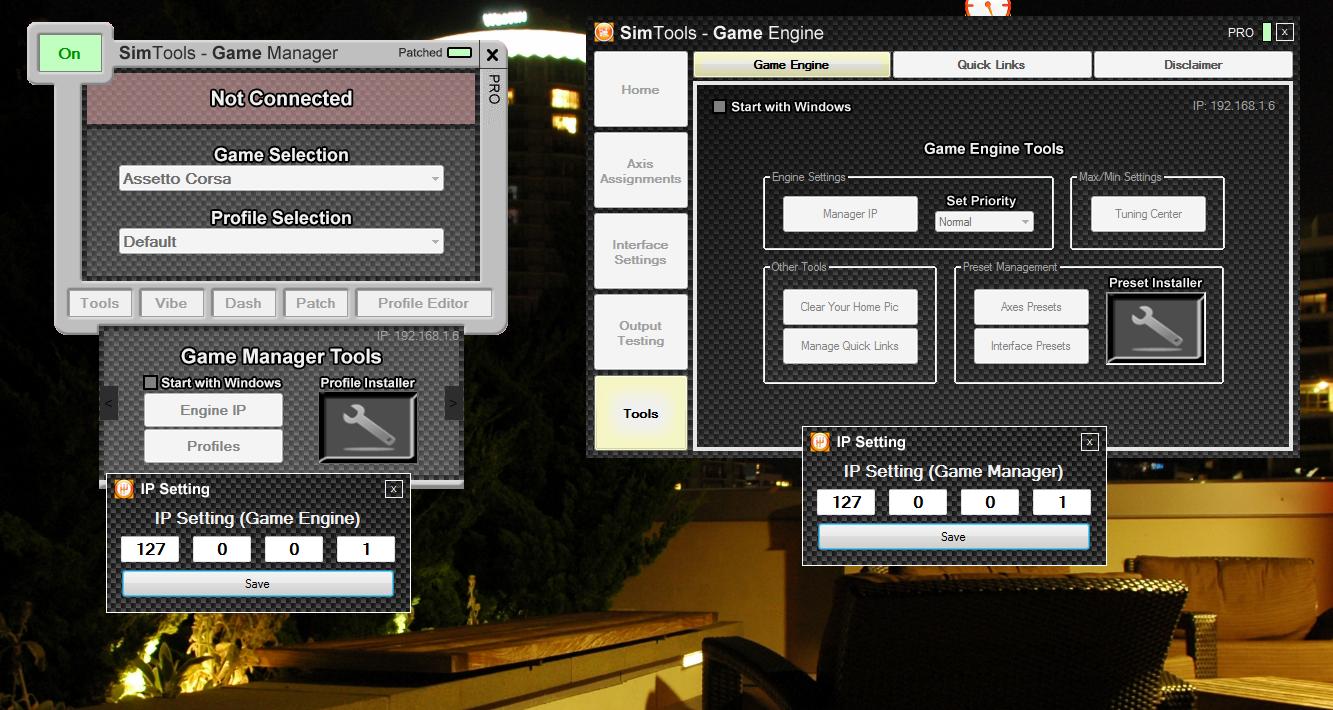The height and width of the screenshot is (710, 1333).
Task: Click the Patch button in Game Manager
Action: 316,303
